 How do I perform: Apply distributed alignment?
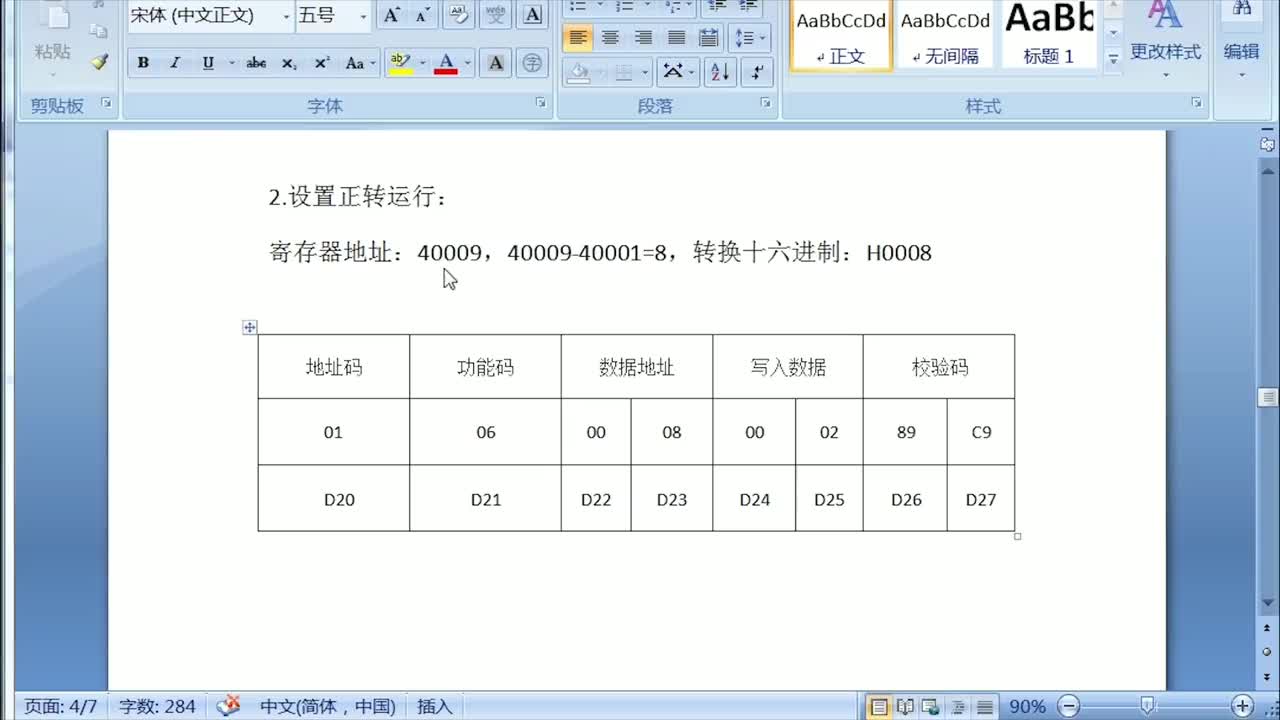coord(708,38)
